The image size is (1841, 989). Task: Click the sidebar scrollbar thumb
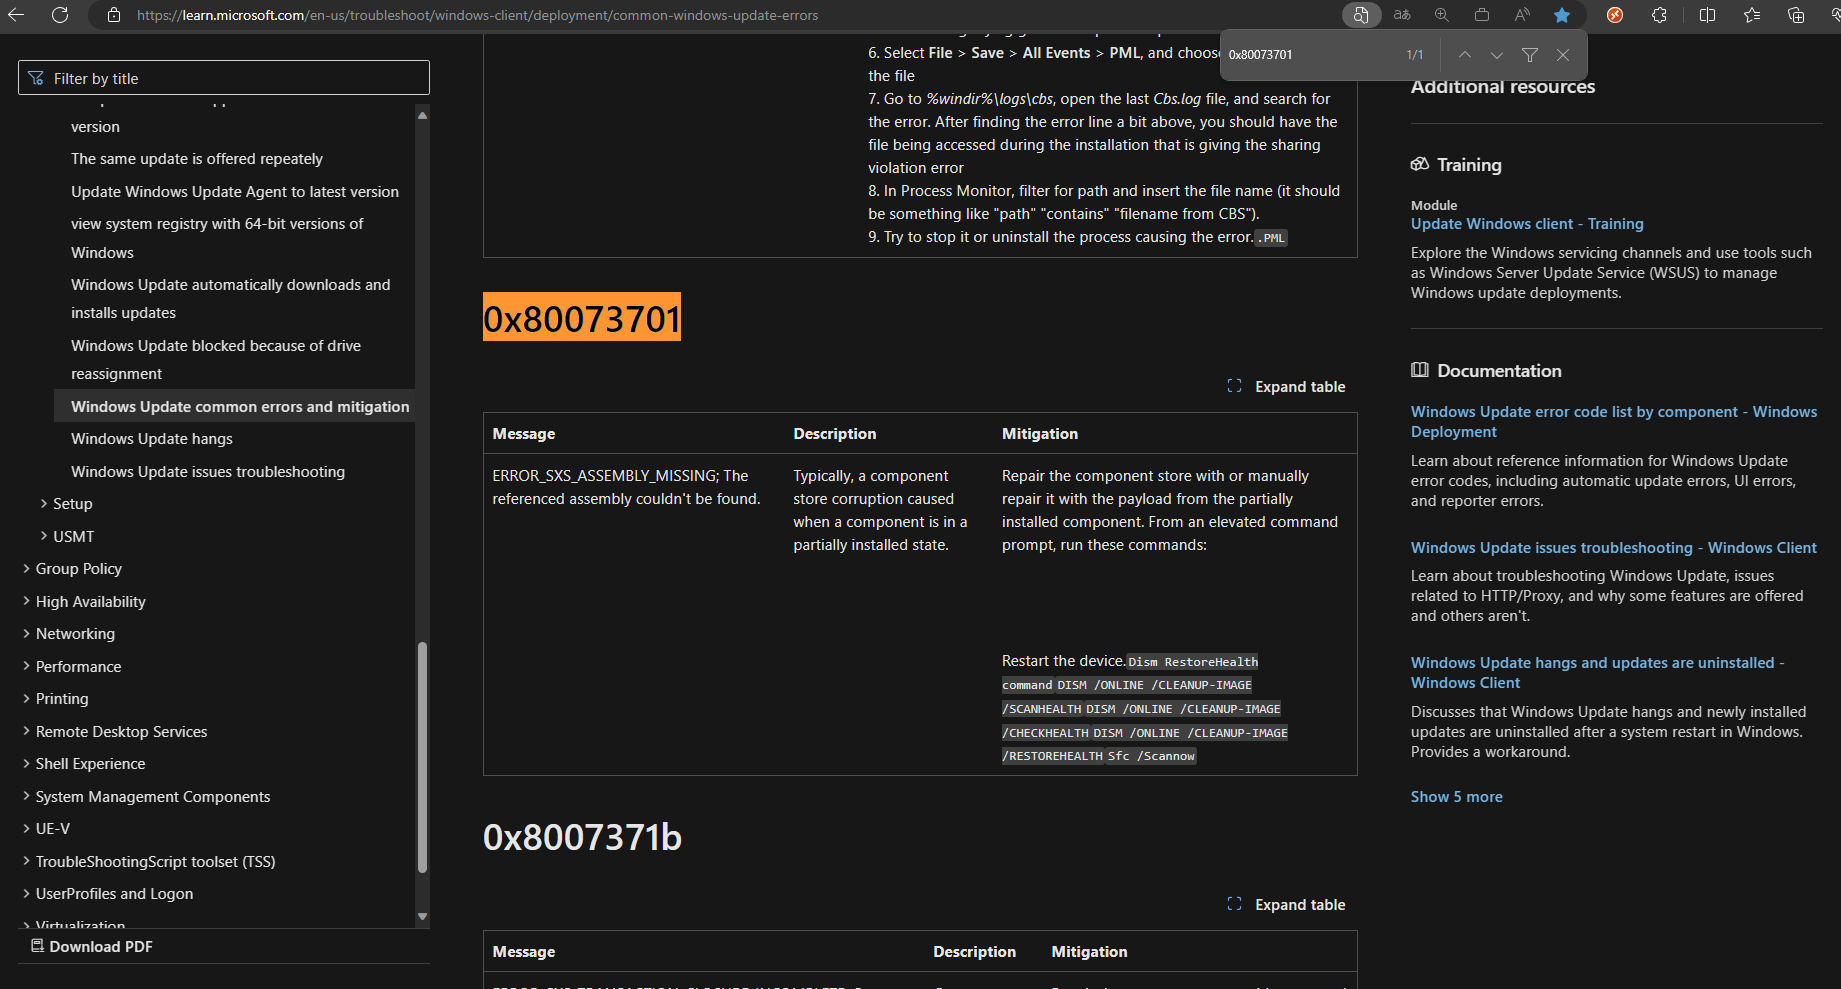pos(422,757)
